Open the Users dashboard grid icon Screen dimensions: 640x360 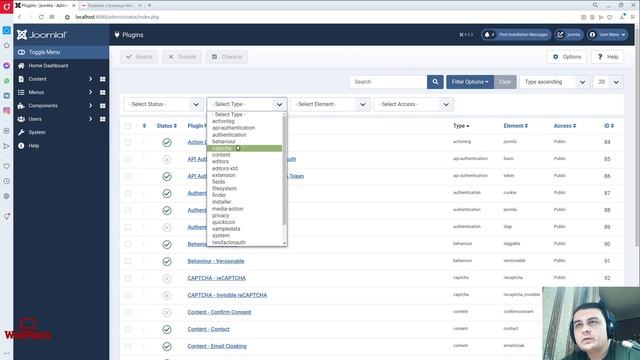coord(102,119)
